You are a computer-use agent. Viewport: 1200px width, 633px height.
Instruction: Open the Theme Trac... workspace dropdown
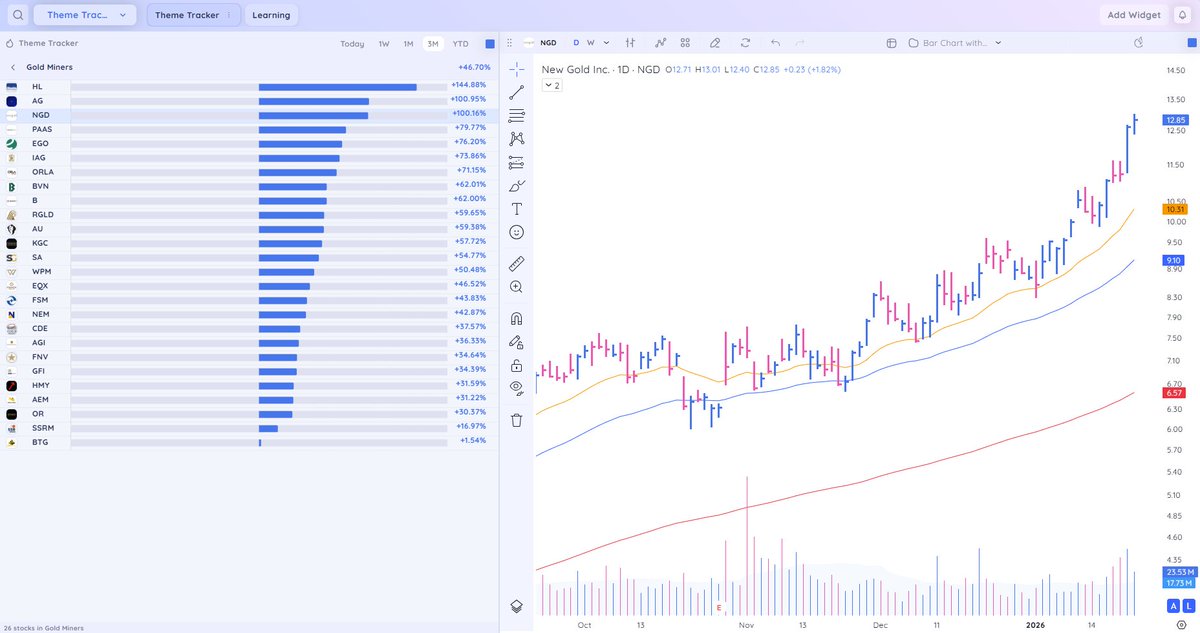pyautogui.click(x=85, y=15)
